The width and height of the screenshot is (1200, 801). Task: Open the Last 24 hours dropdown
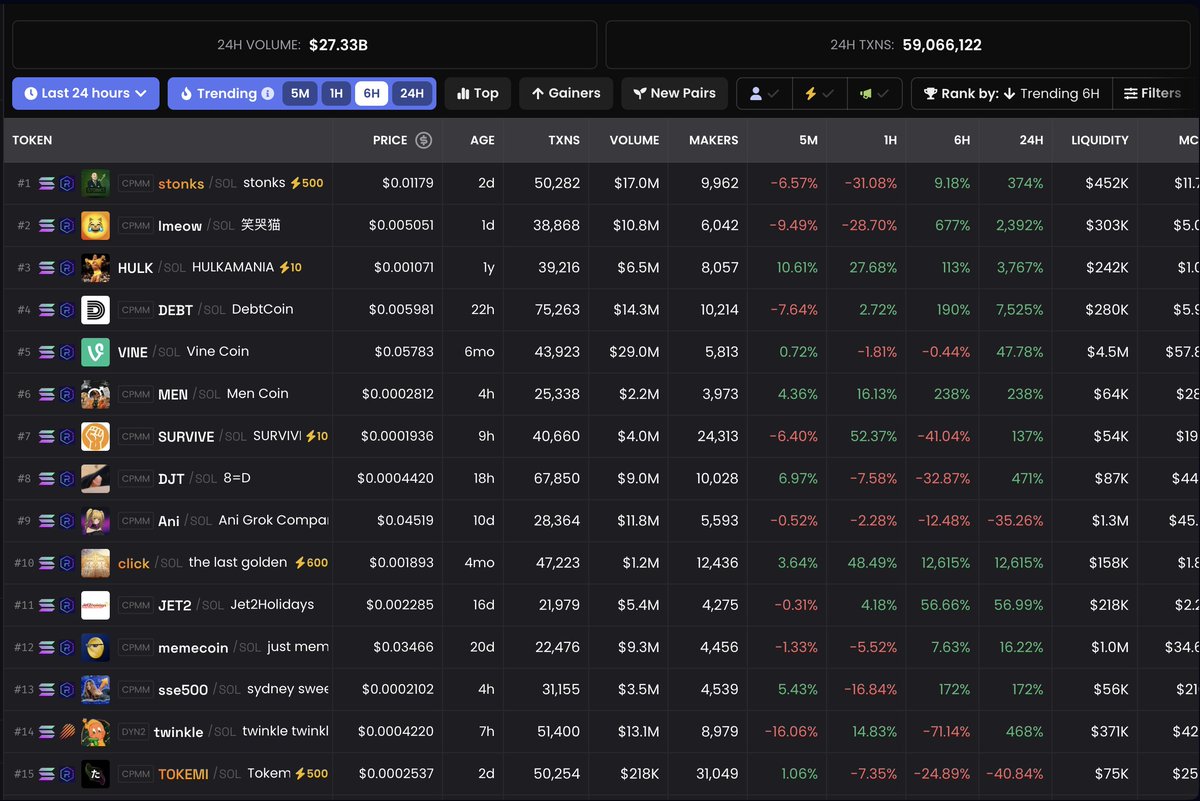(86, 93)
